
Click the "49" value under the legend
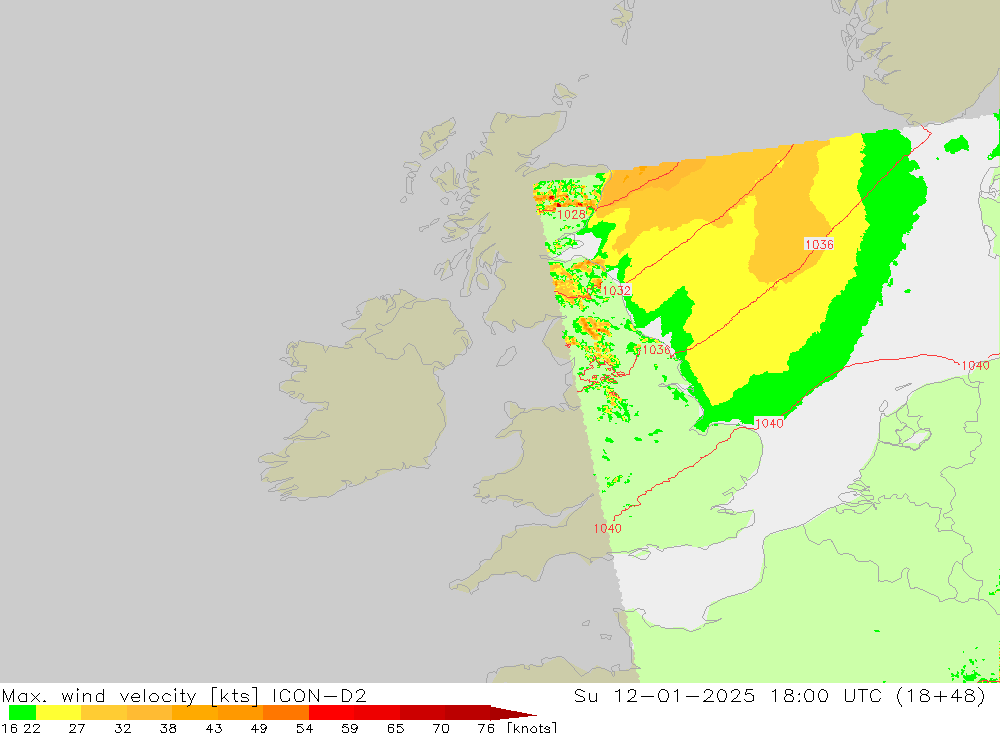coord(259,727)
